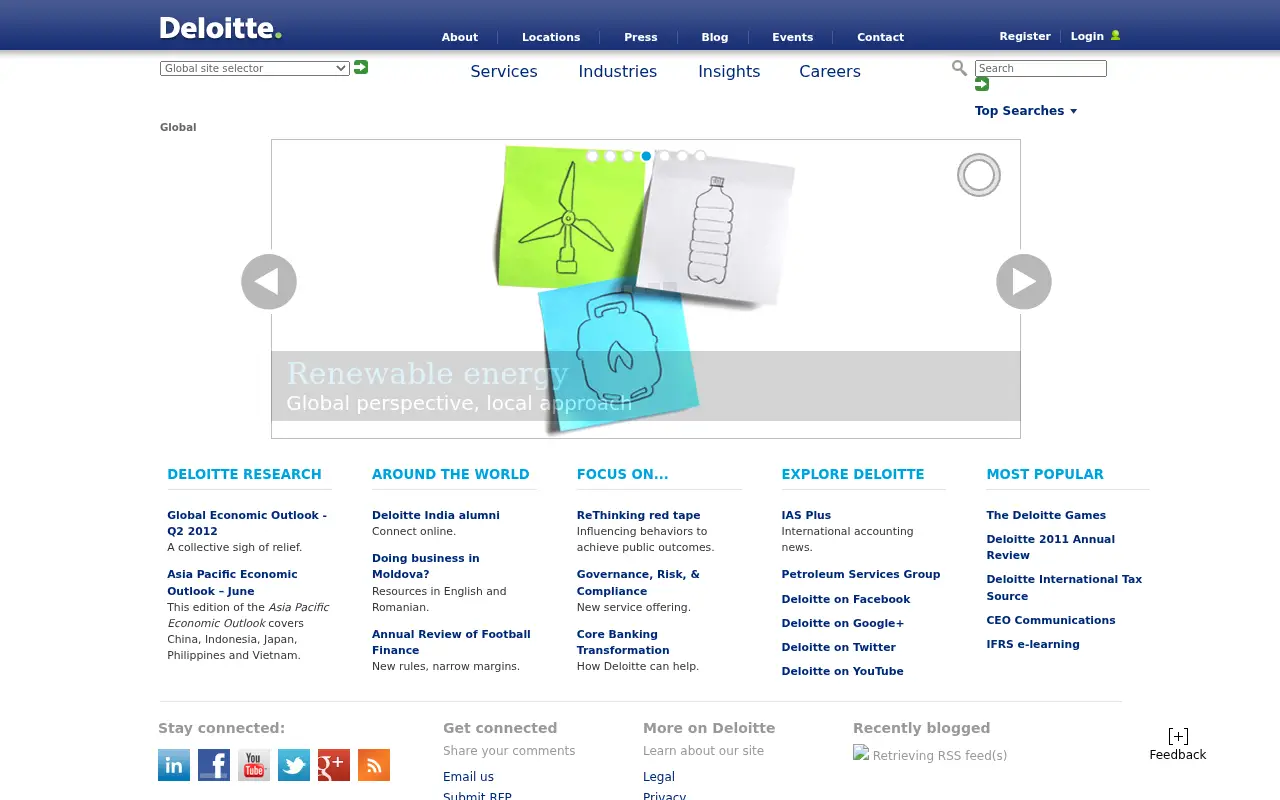The width and height of the screenshot is (1280, 800).
Task: Click the magnifying glass search icon
Action: click(x=959, y=68)
